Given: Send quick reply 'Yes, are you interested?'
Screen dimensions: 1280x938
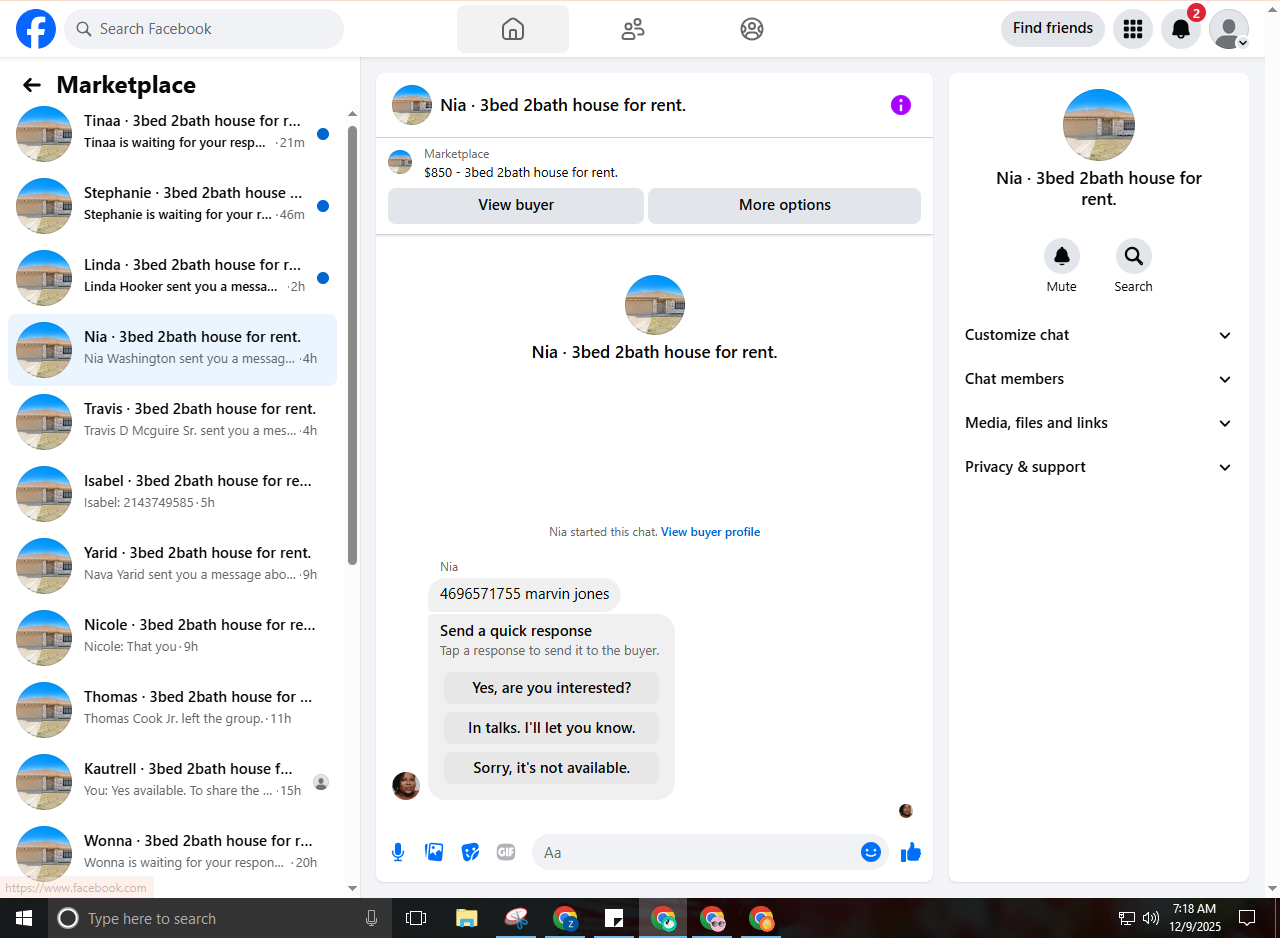Looking at the screenshot, I should tap(552, 688).
